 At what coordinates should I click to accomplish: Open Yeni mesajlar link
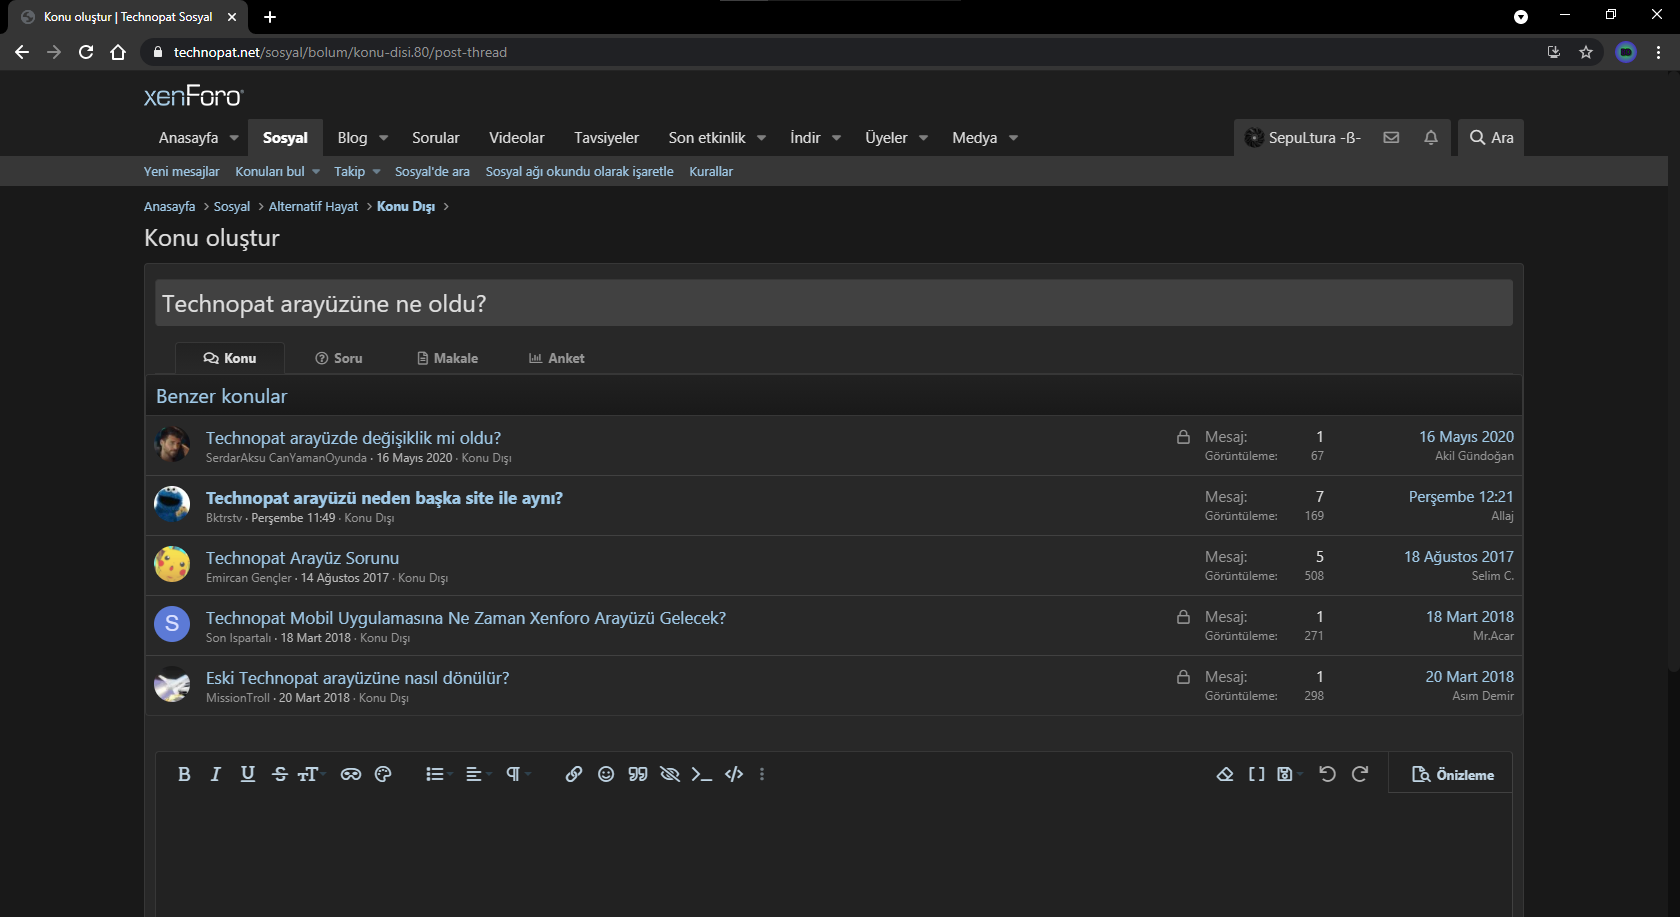coord(182,171)
